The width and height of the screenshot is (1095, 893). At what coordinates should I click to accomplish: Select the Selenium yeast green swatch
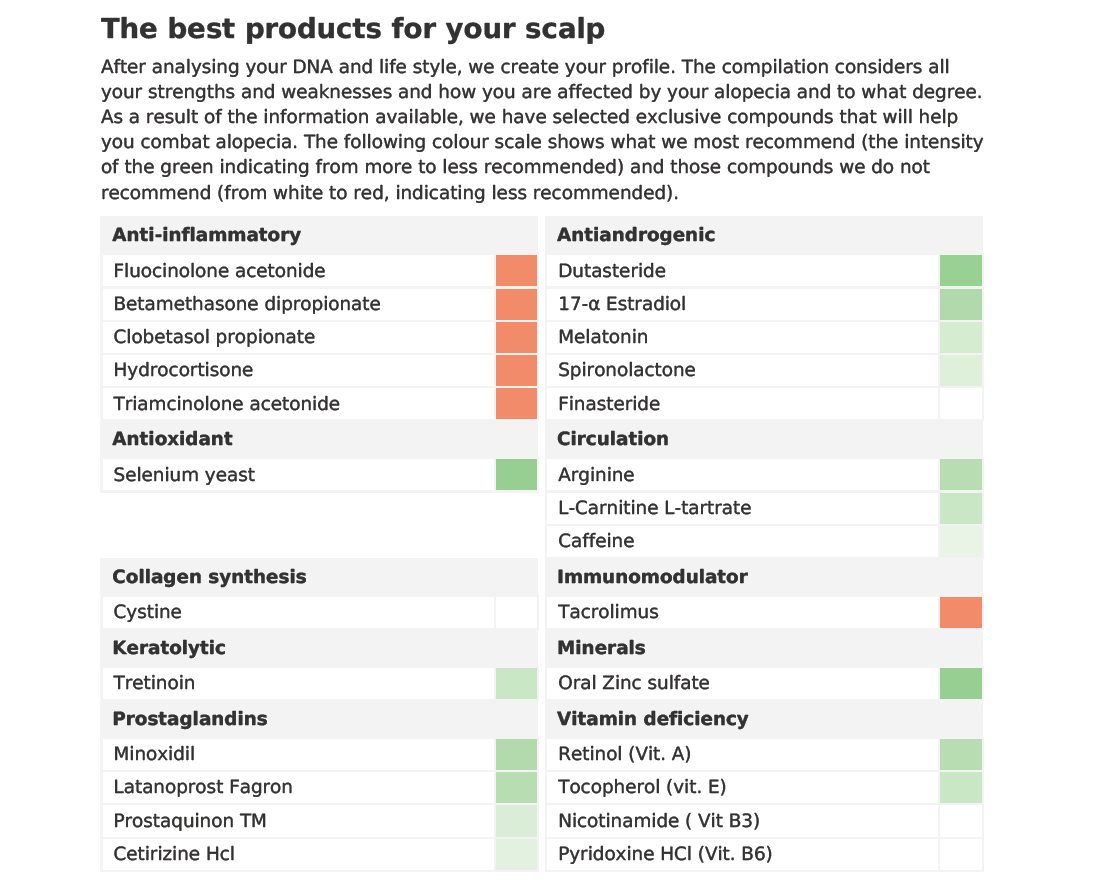click(516, 475)
